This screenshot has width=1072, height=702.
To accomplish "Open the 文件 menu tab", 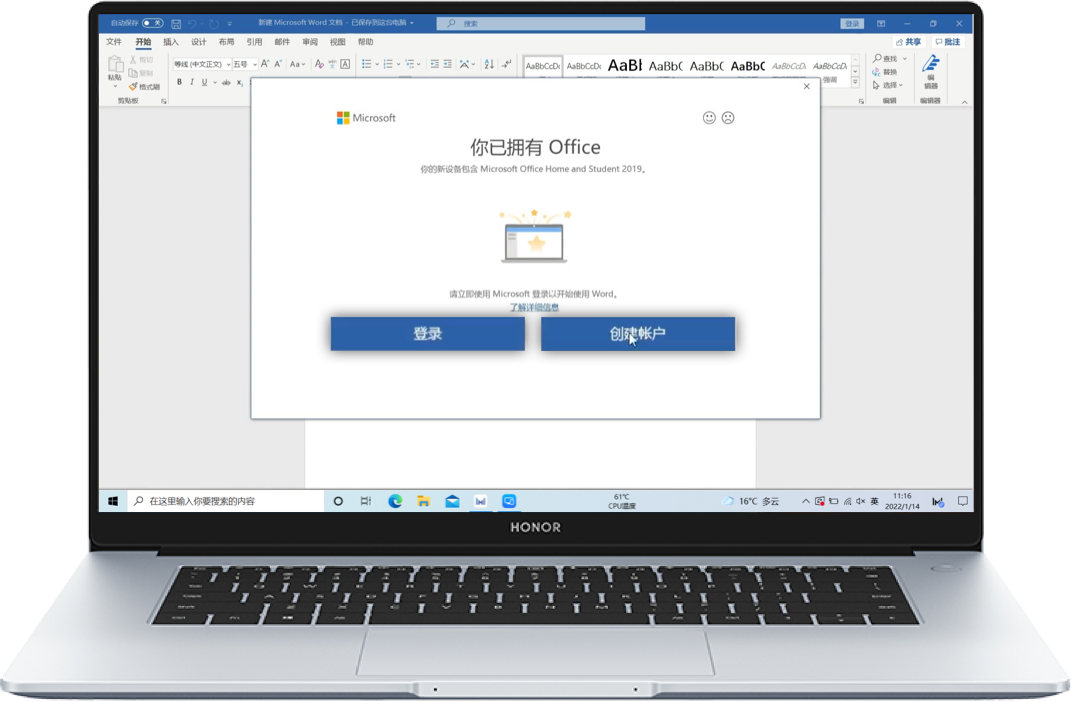I will [x=114, y=42].
